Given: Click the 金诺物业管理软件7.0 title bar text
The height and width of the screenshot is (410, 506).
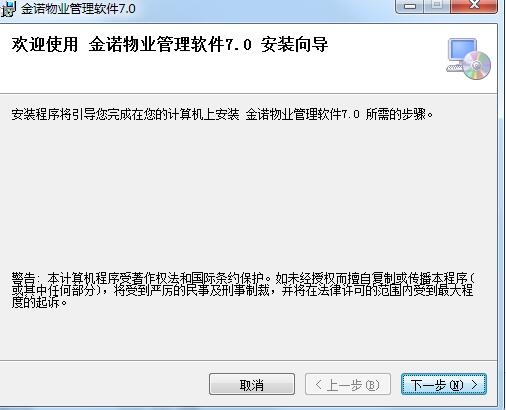Looking at the screenshot, I should (78, 9).
